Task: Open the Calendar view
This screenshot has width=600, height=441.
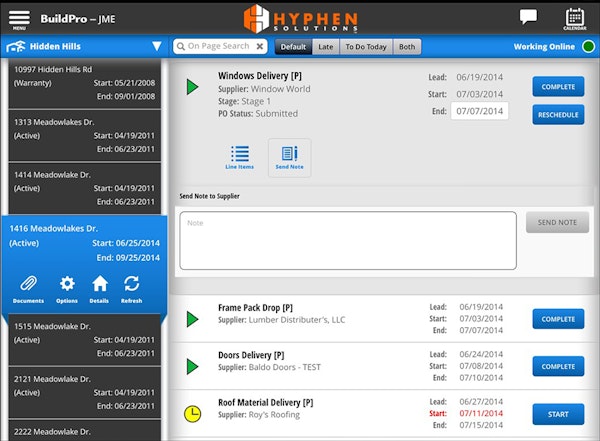Action: [574, 18]
